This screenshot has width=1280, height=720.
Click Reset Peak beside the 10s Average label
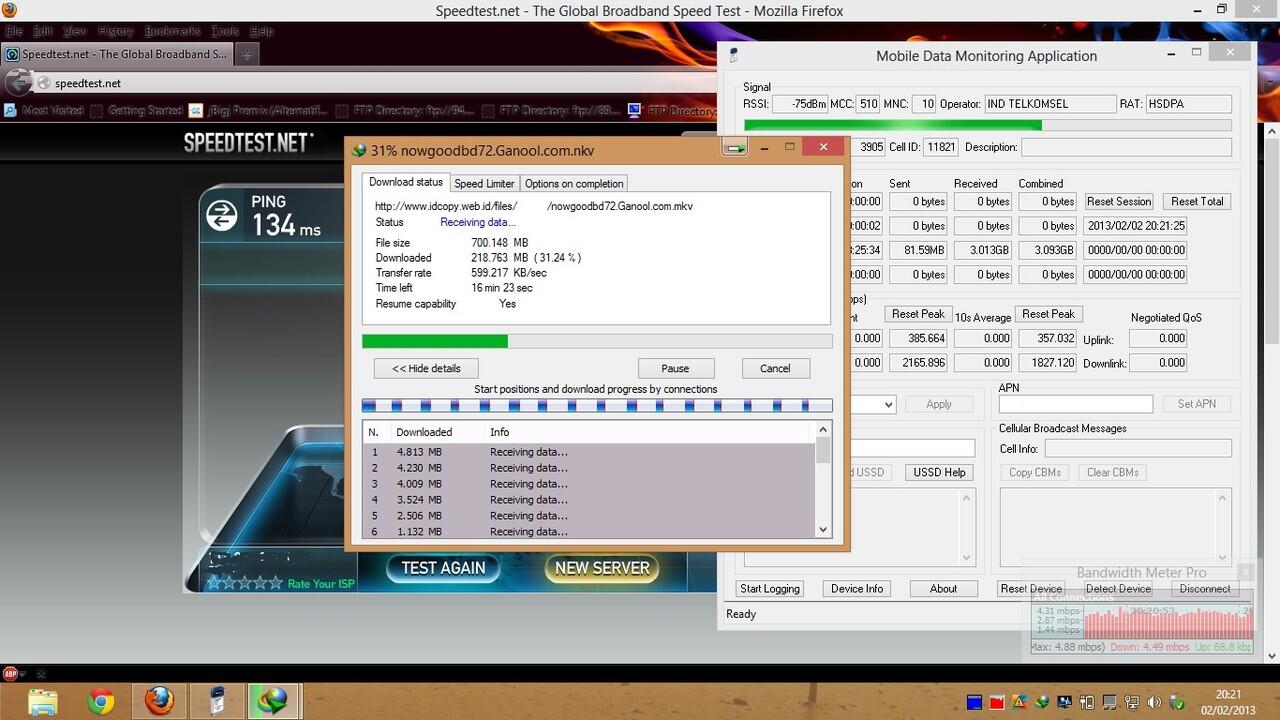point(1048,314)
